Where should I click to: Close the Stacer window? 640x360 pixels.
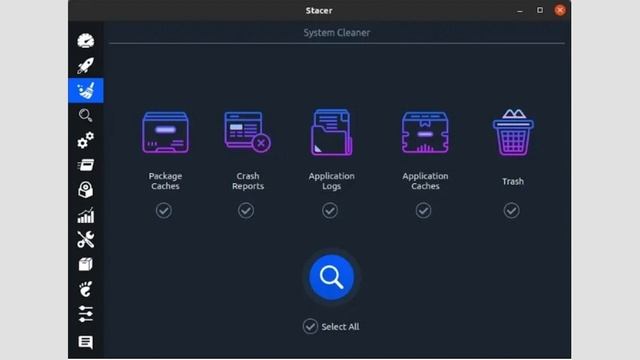click(560, 10)
